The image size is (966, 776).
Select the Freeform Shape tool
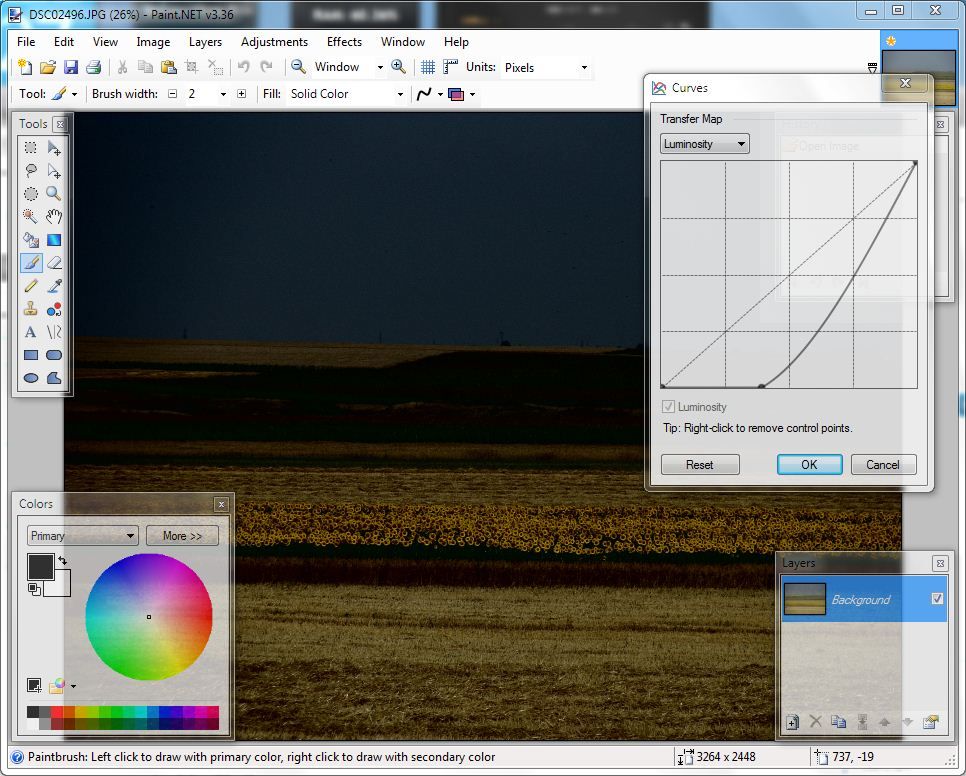(x=54, y=378)
